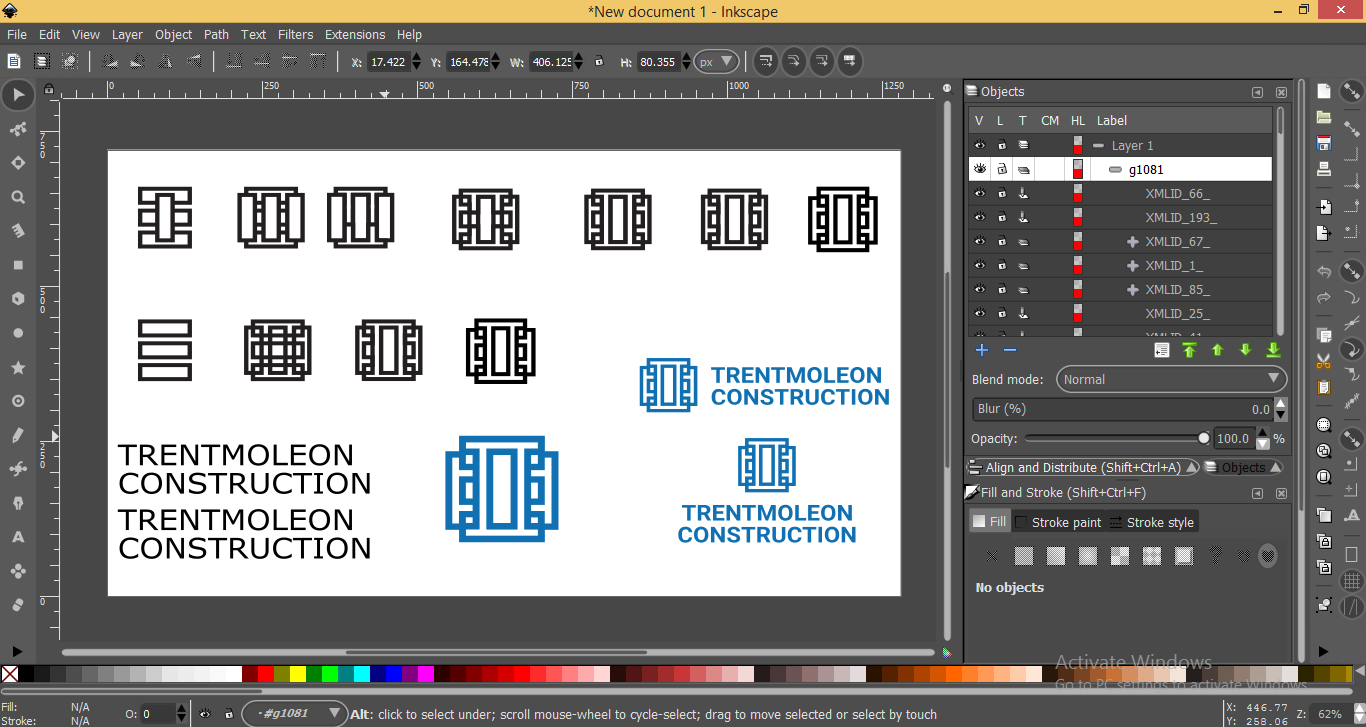Image resolution: width=1366 pixels, height=727 pixels.
Task: Toggle lock icon of XMLID_193_
Action: click(x=1001, y=217)
